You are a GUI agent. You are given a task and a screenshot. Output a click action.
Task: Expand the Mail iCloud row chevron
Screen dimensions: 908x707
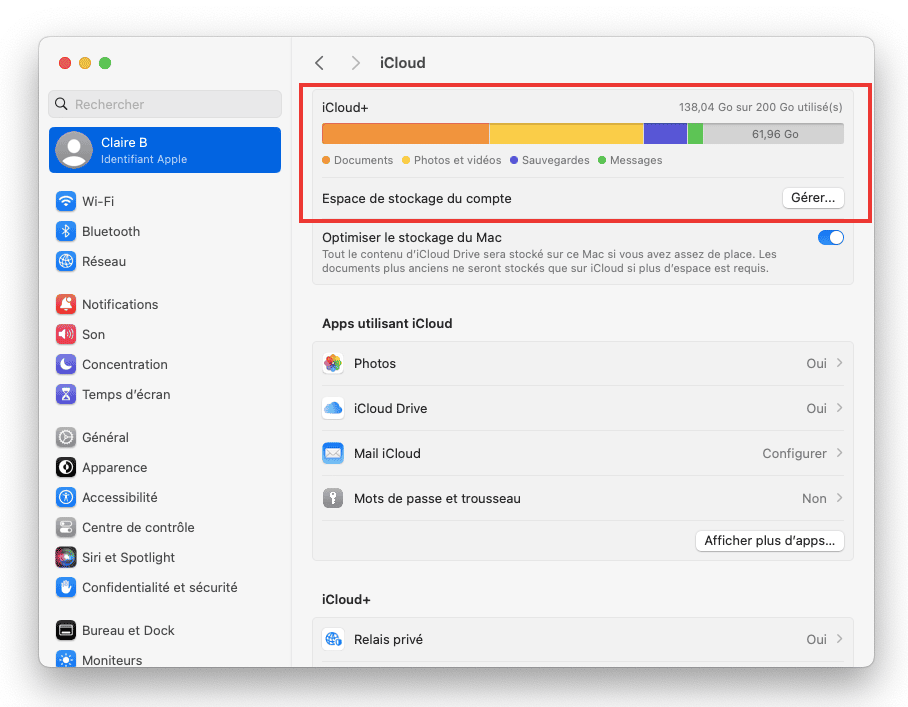pyautogui.click(x=839, y=453)
